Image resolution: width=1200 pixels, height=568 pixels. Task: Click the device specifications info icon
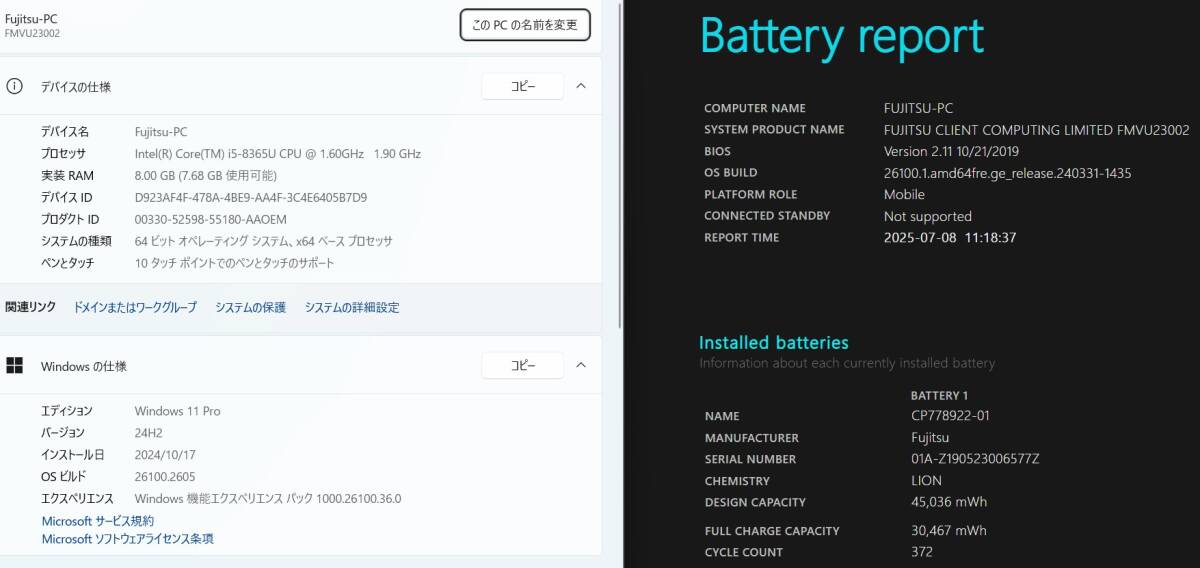[x=15, y=87]
